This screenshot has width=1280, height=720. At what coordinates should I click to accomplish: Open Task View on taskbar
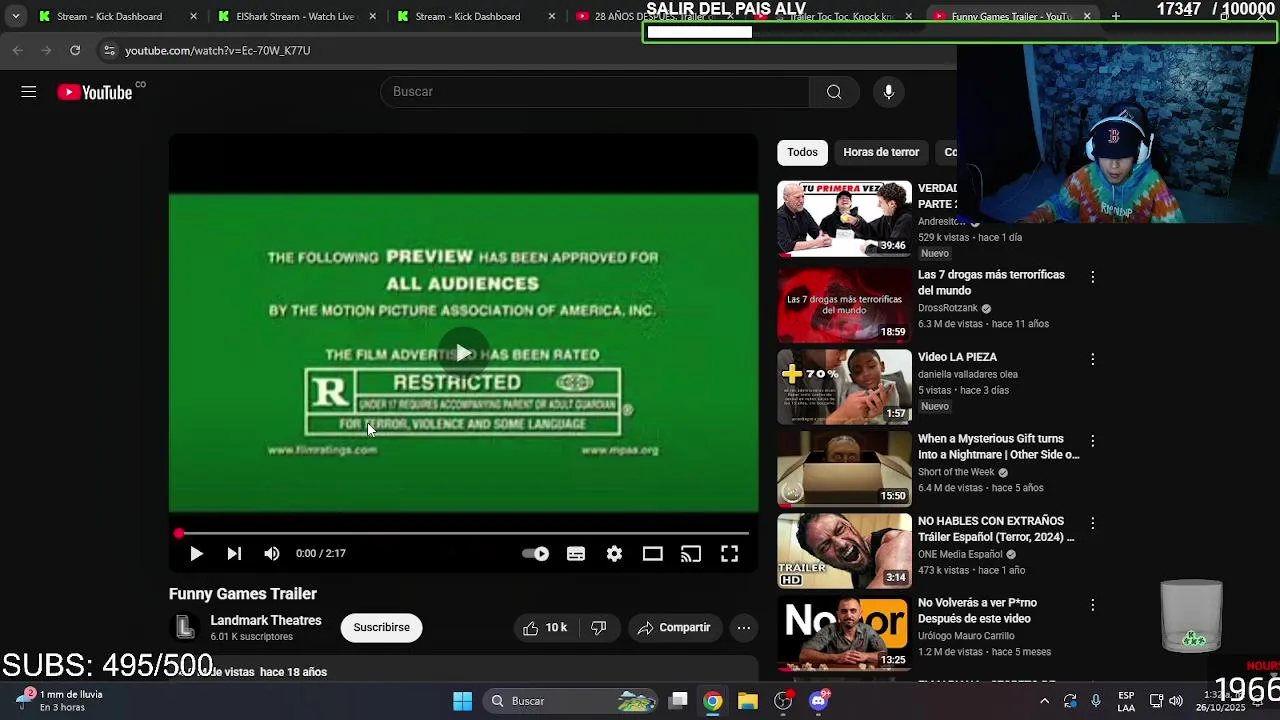click(x=678, y=701)
